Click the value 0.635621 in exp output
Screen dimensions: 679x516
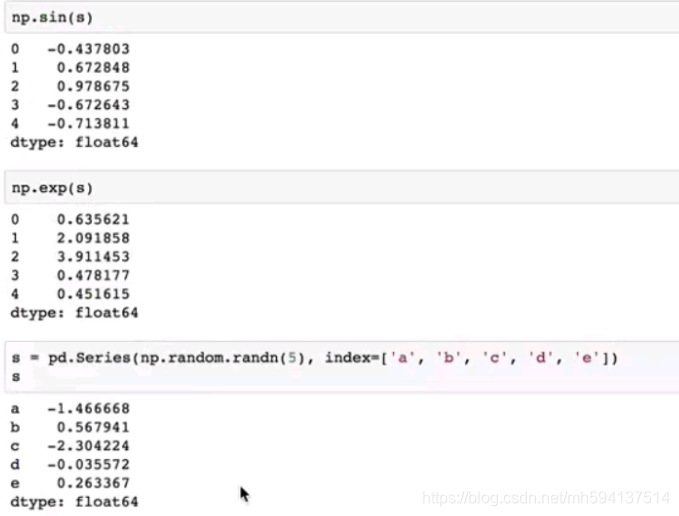[93, 219]
